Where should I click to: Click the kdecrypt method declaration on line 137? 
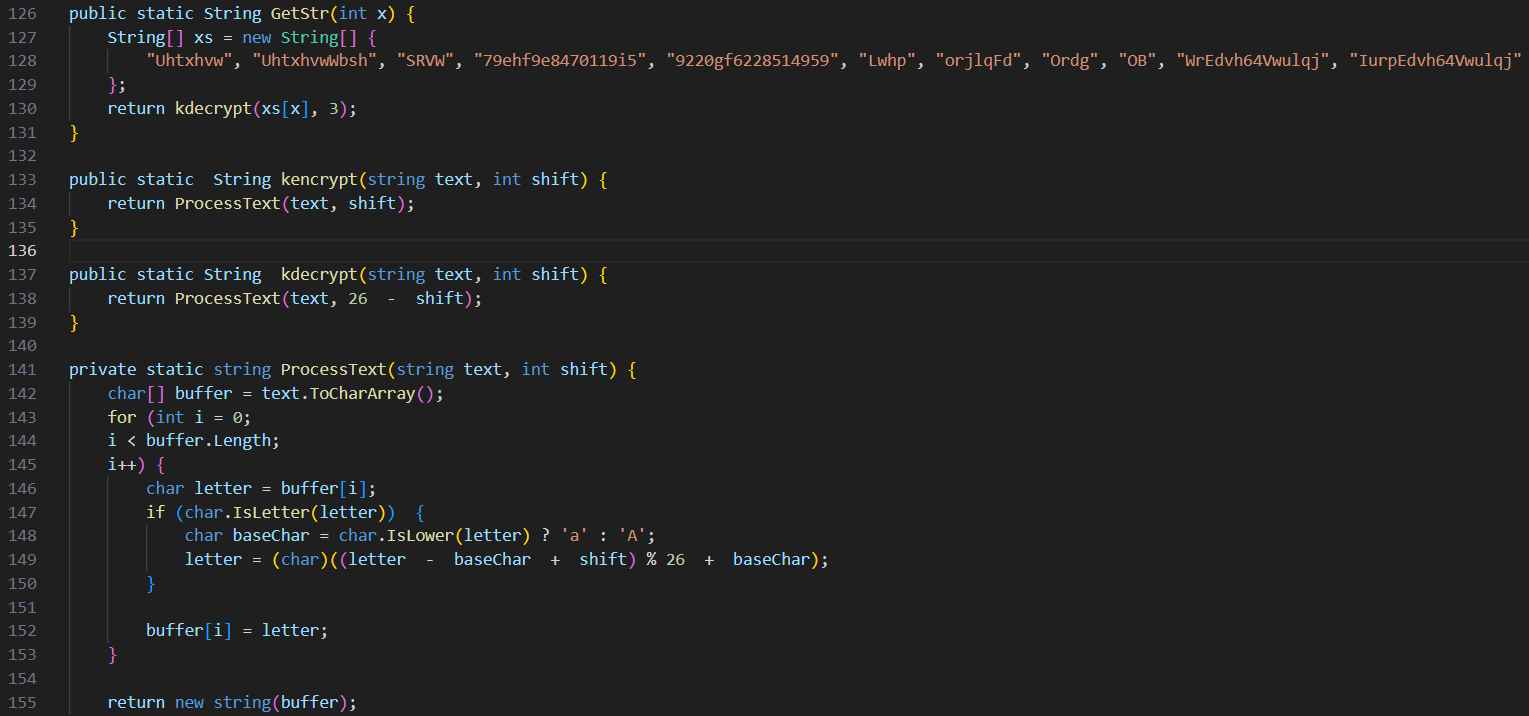(319, 274)
